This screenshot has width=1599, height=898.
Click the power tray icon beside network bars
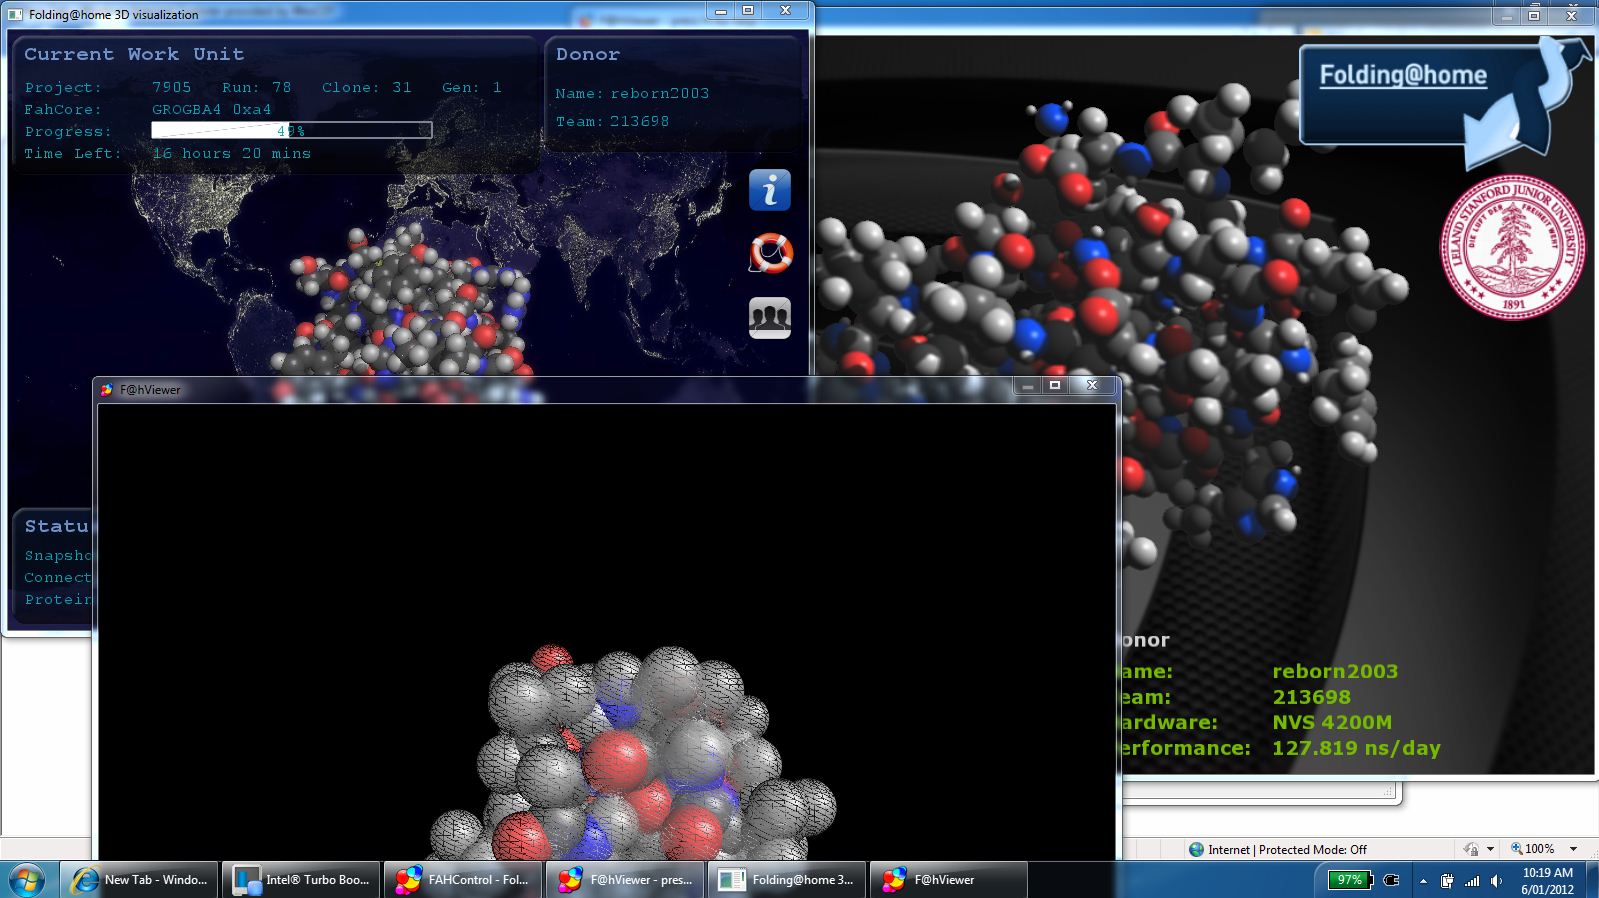1447,880
